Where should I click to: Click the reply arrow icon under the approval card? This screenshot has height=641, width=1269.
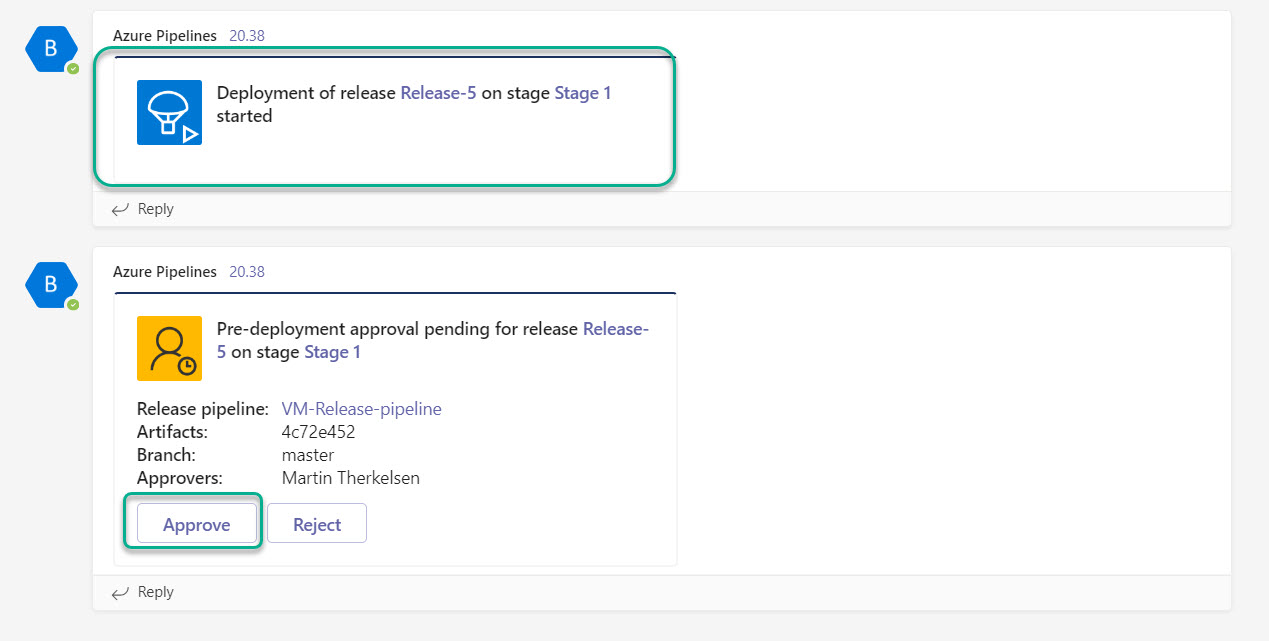(121, 592)
